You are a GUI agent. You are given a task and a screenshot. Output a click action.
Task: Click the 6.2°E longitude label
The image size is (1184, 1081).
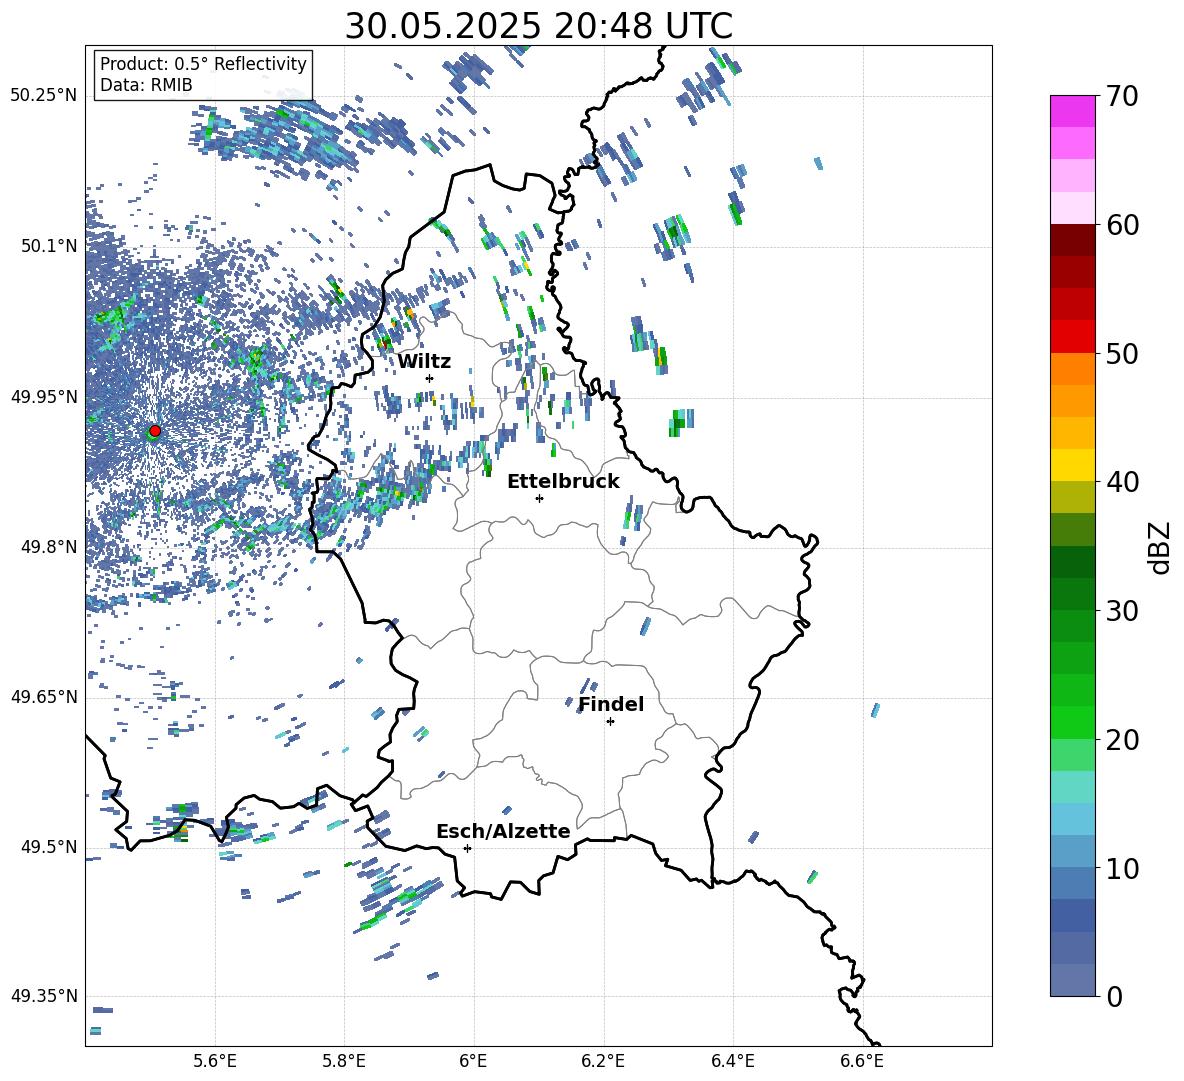[x=603, y=1061]
